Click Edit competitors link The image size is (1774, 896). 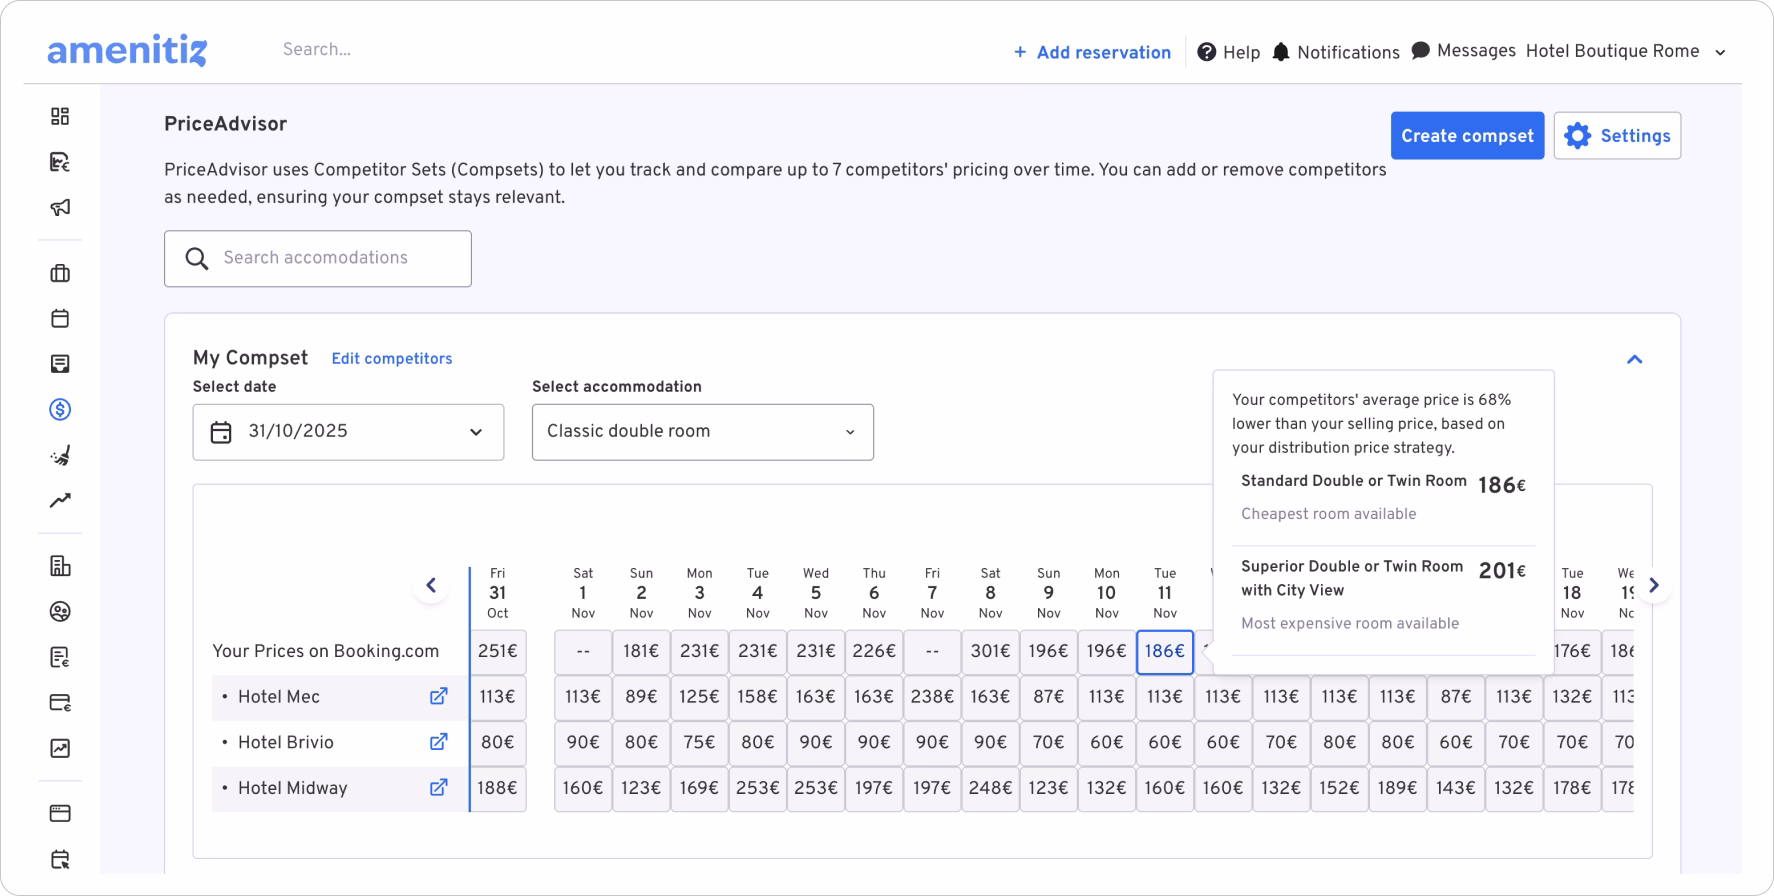click(392, 359)
